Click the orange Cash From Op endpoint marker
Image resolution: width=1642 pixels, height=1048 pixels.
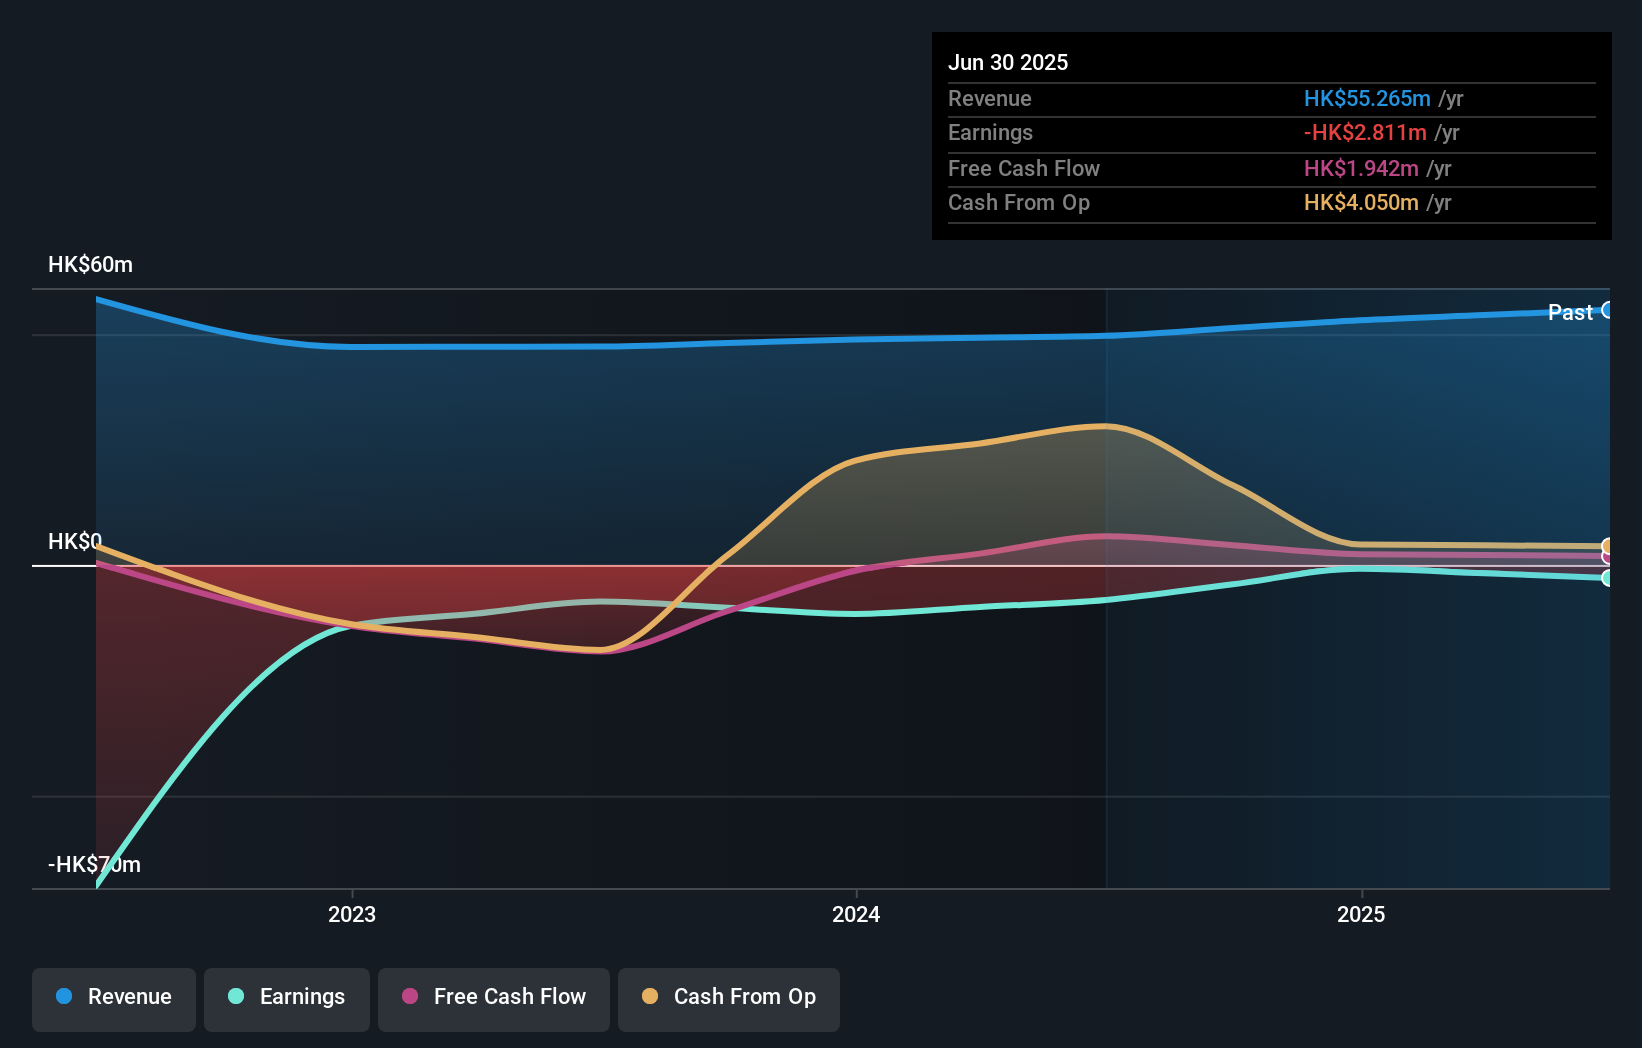[1607, 546]
